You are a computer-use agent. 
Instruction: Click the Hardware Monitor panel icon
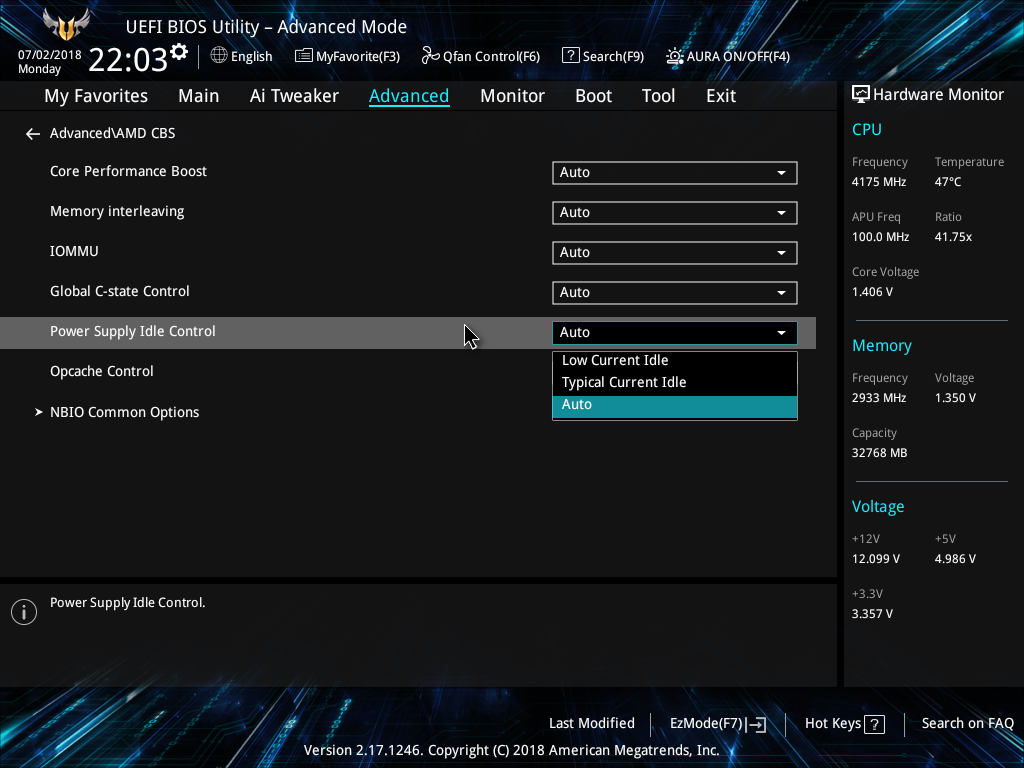pos(861,95)
